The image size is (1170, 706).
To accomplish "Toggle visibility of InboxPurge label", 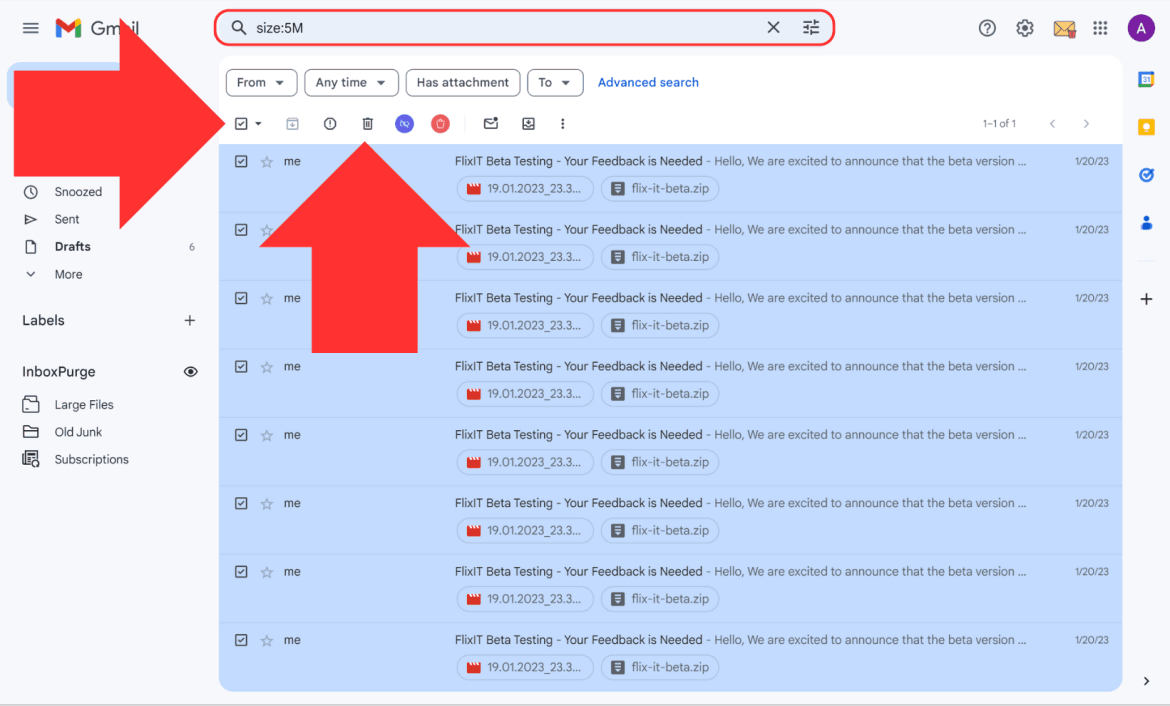I will pos(190,371).
